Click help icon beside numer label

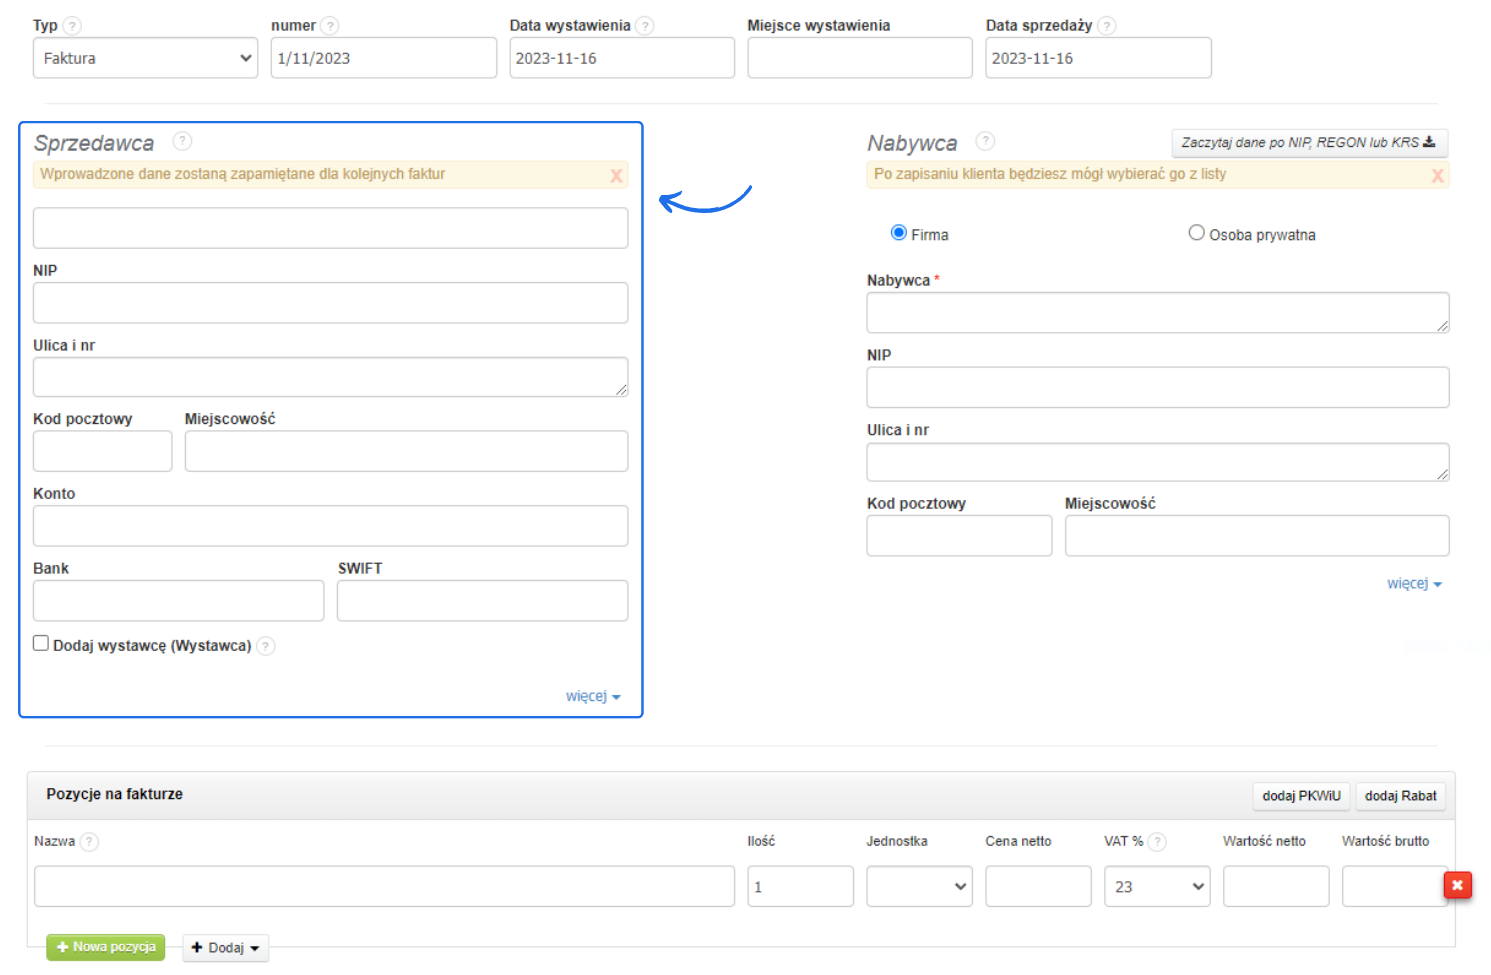(x=330, y=26)
